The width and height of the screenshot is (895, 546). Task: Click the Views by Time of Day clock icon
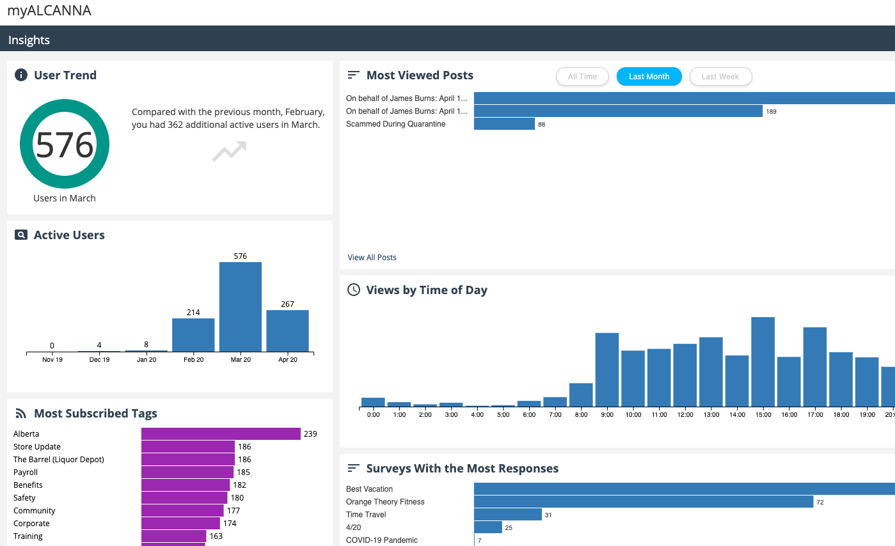tap(354, 289)
